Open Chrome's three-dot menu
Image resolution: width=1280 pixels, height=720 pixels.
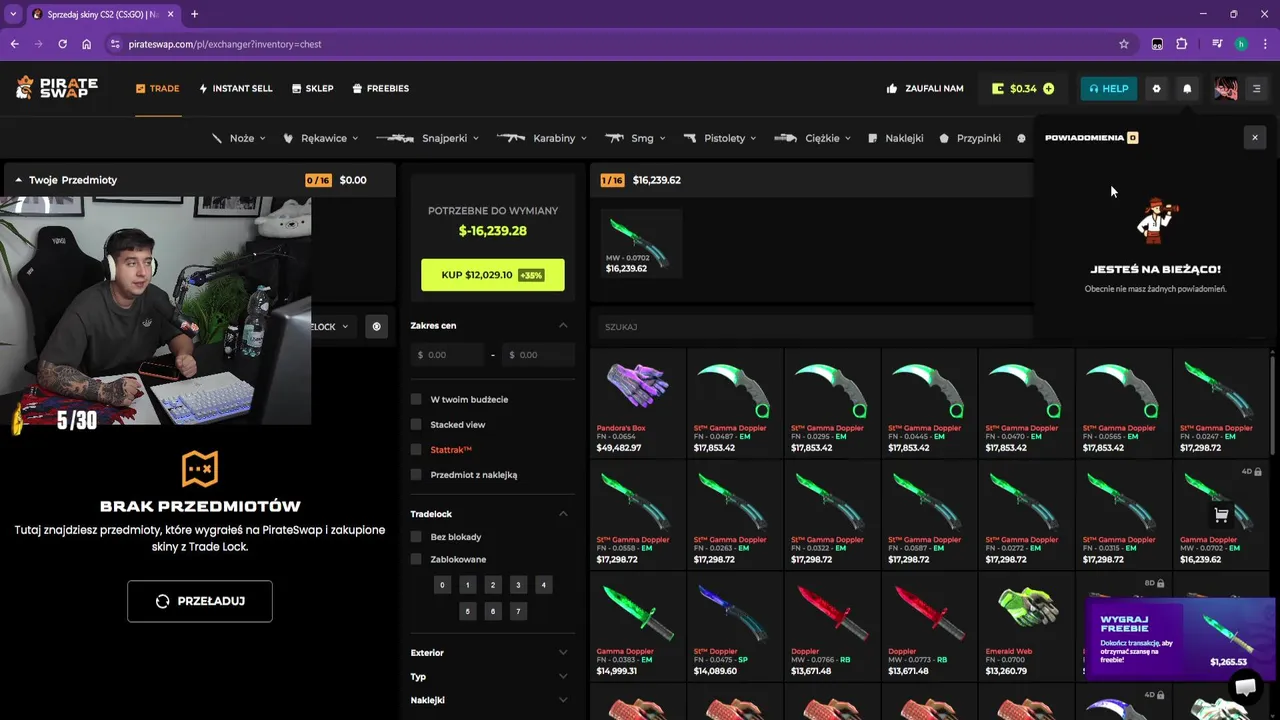1264,44
